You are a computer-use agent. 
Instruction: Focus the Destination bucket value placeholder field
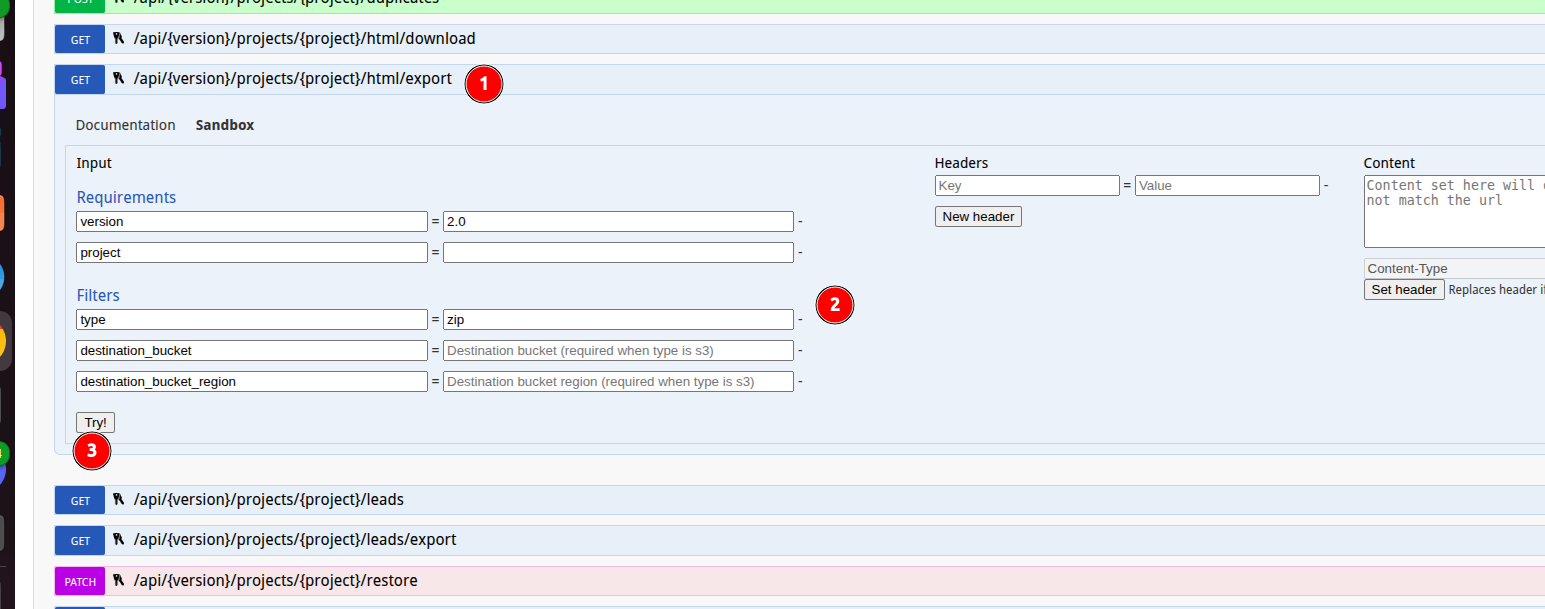tap(618, 351)
